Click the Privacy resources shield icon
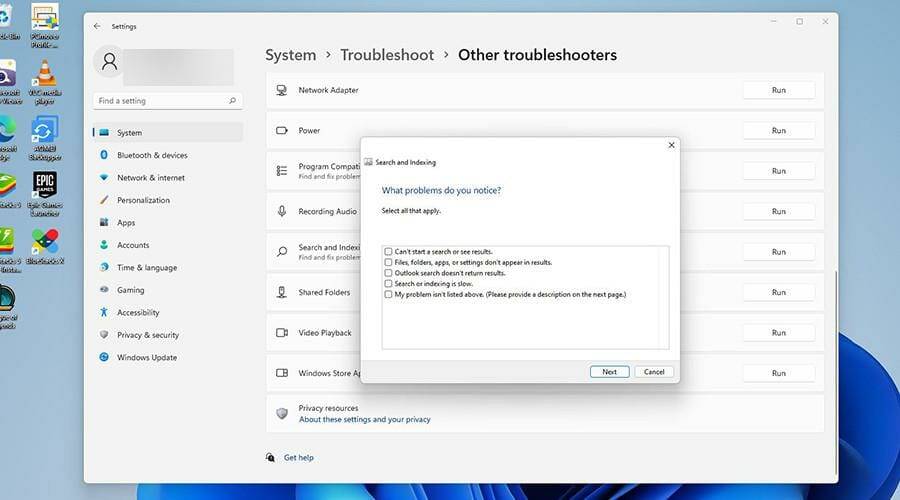Viewport: 900px width, 500px height. pos(282,413)
